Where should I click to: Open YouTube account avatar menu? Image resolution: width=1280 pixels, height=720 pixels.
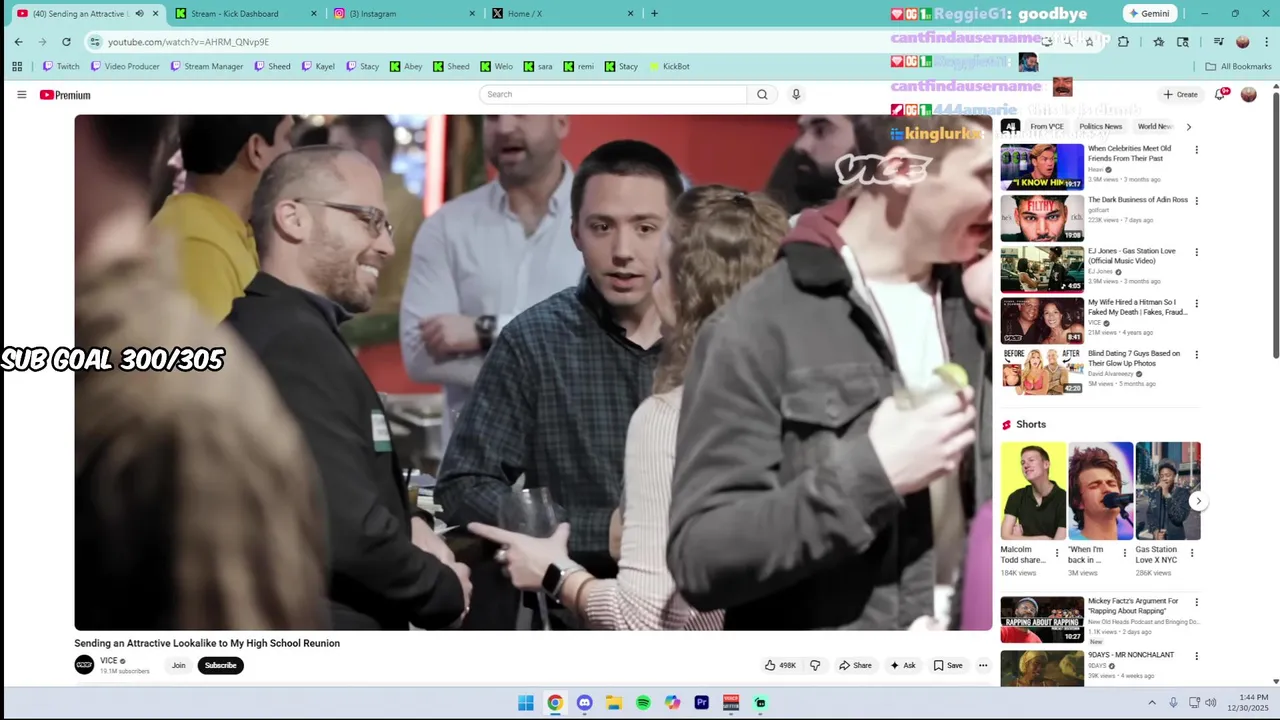pyautogui.click(x=1248, y=94)
